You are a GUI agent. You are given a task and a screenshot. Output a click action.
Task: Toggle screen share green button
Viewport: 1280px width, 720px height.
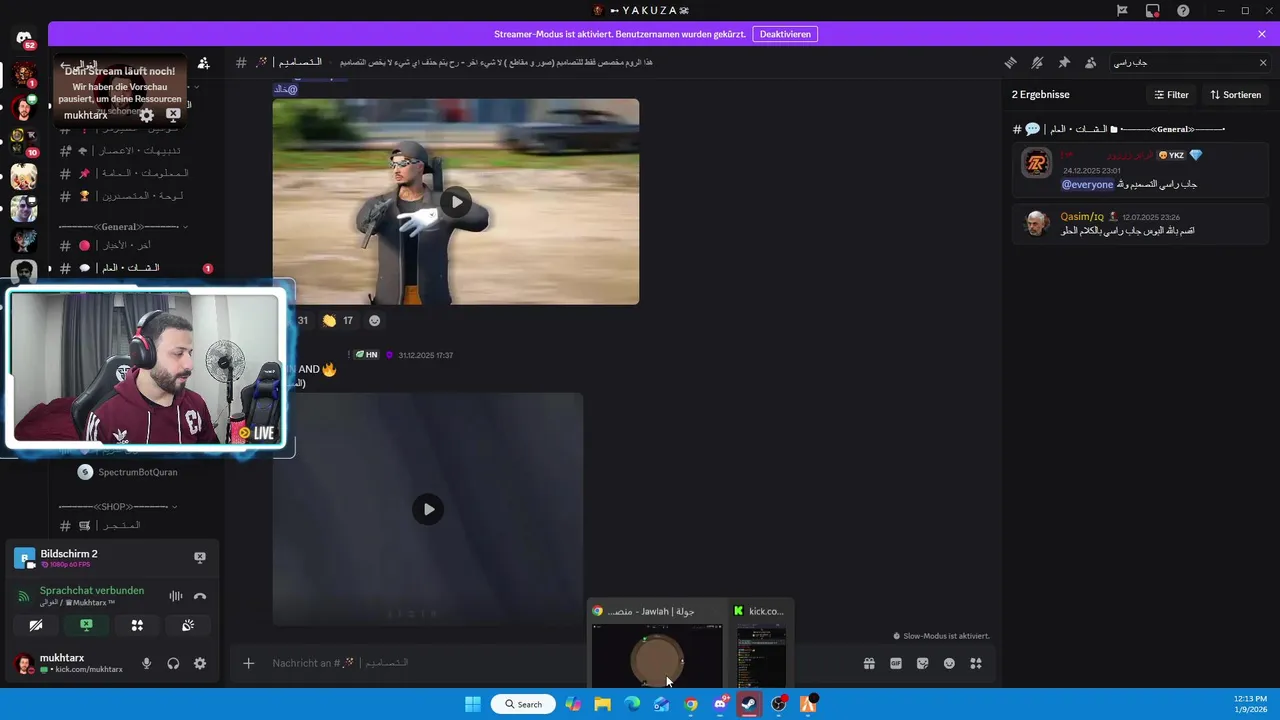(x=86, y=625)
